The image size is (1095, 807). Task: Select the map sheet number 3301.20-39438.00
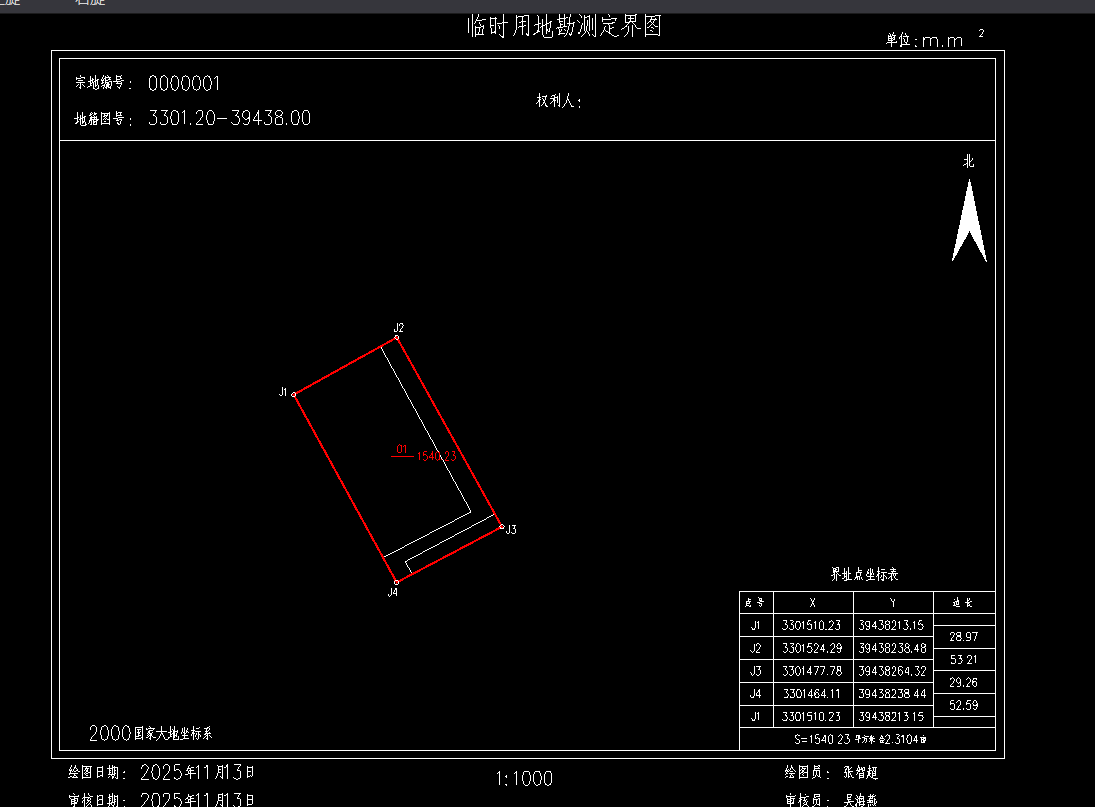coord(229,118)
